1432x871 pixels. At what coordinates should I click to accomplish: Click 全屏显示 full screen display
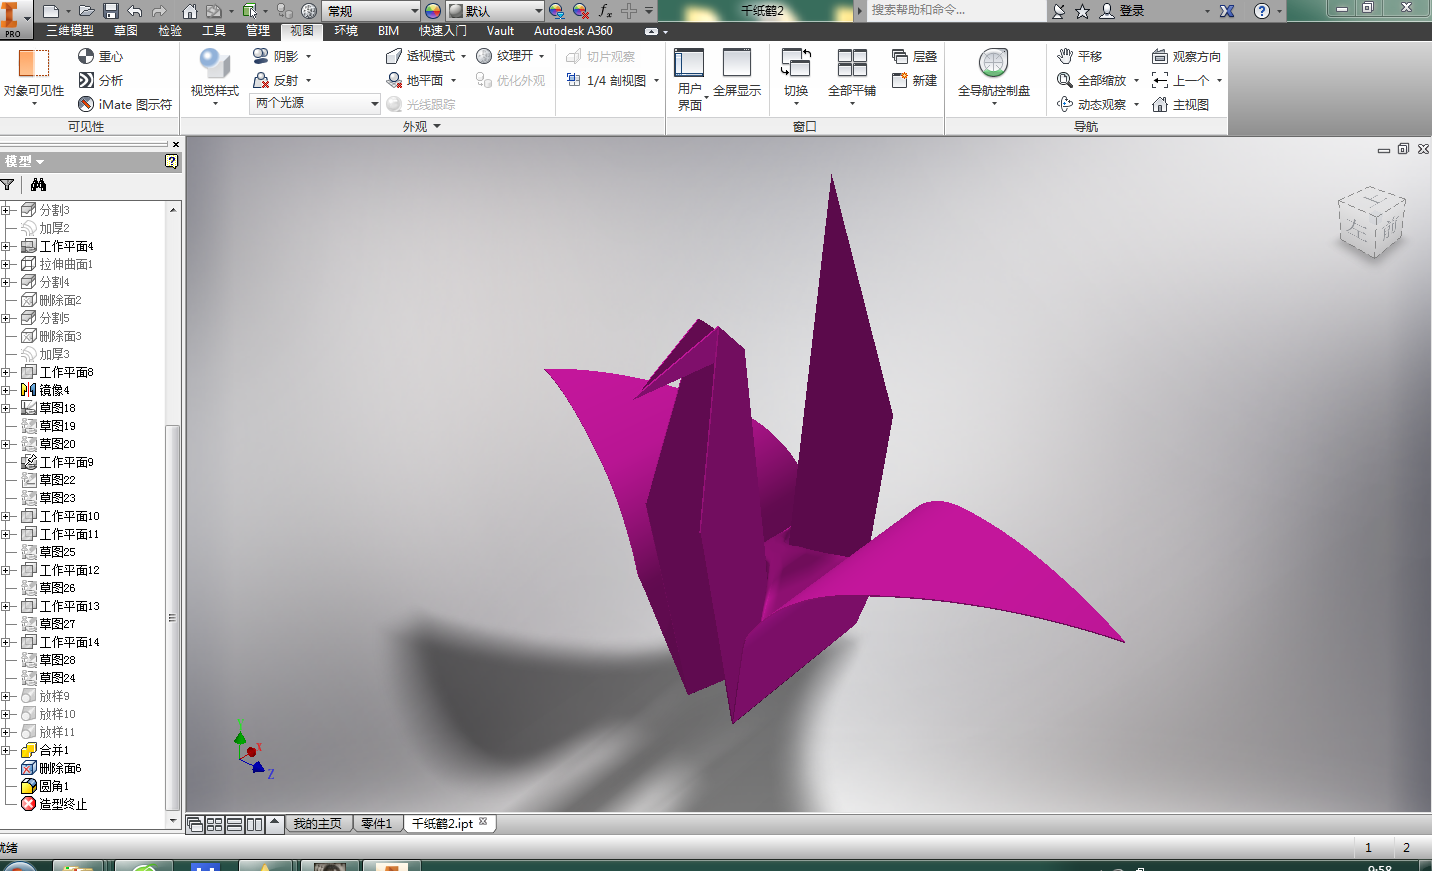tap(737, 74)
